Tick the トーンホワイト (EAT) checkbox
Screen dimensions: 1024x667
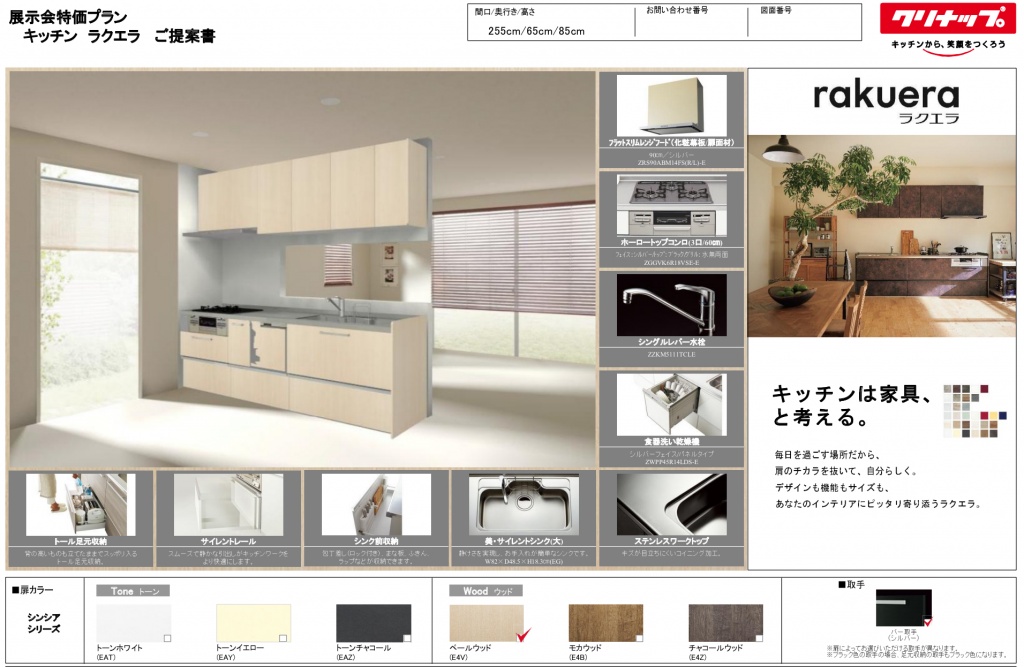coord(167,638)
